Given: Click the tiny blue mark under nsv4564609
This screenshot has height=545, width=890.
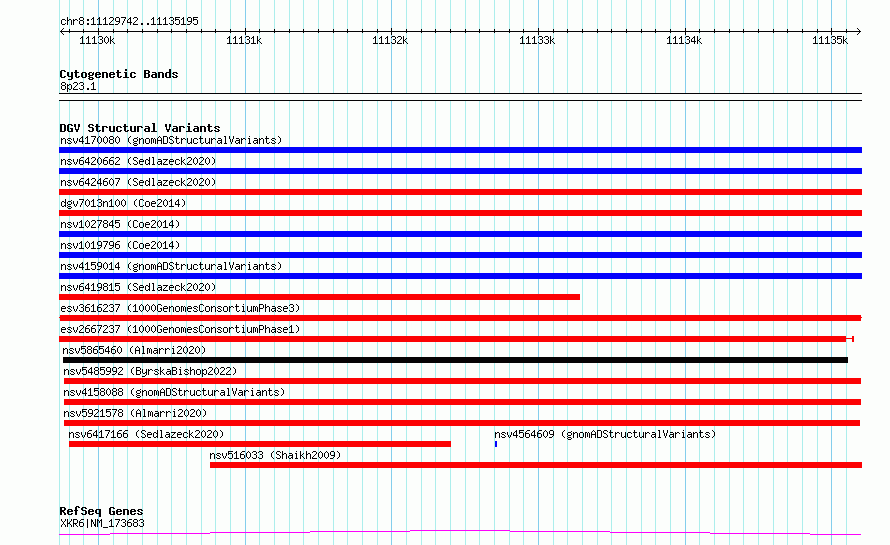Looking at the screenshot, I should [496, 444].
